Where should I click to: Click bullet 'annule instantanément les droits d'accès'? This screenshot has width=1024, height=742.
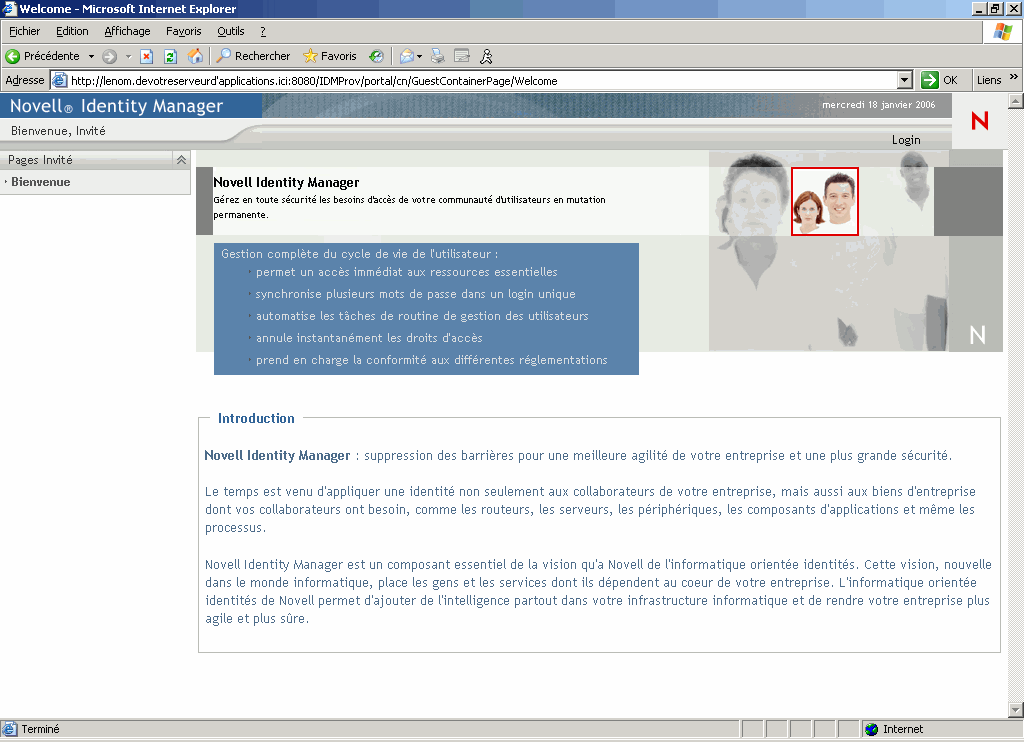[x=369, y=338]
